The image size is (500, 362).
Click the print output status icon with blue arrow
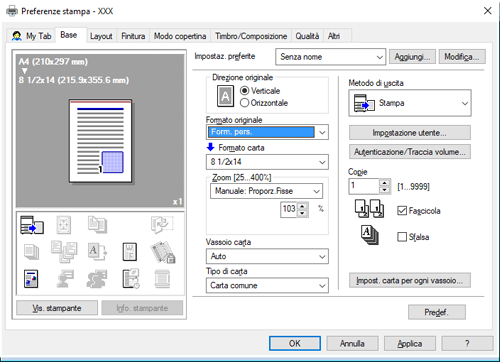coord(32,225)
